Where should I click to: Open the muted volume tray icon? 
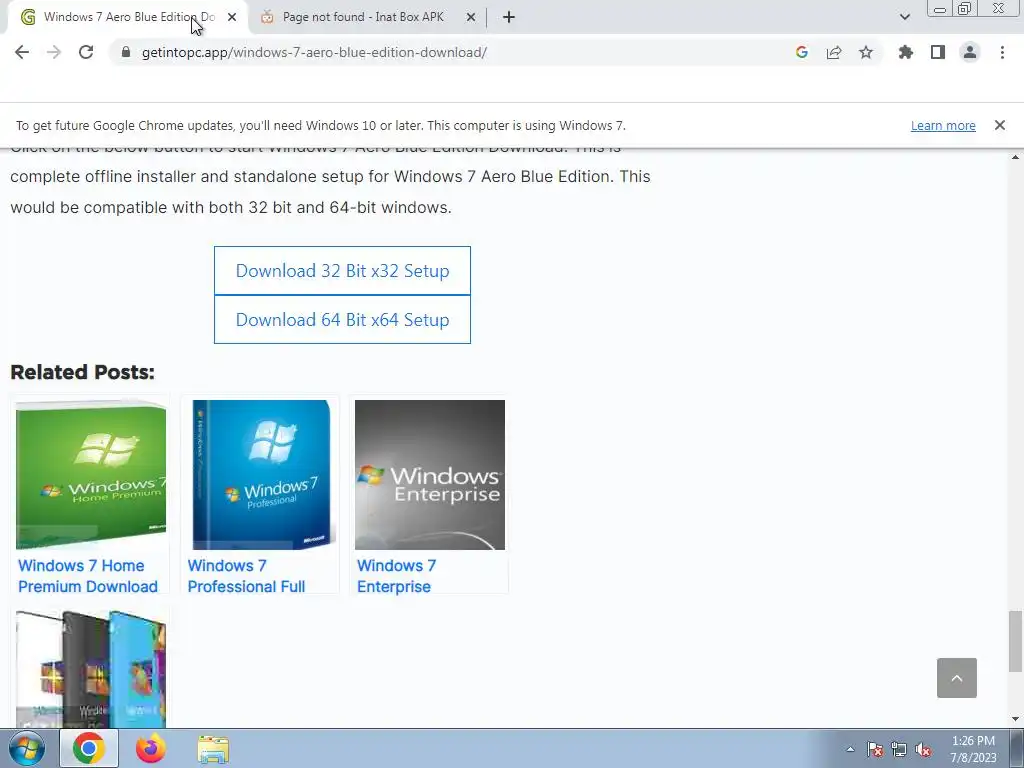pos(923,749)
